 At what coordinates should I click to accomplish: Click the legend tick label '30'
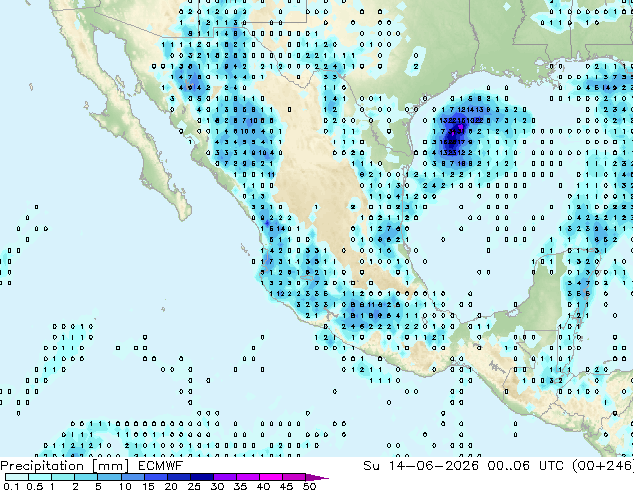click(217, 486)
